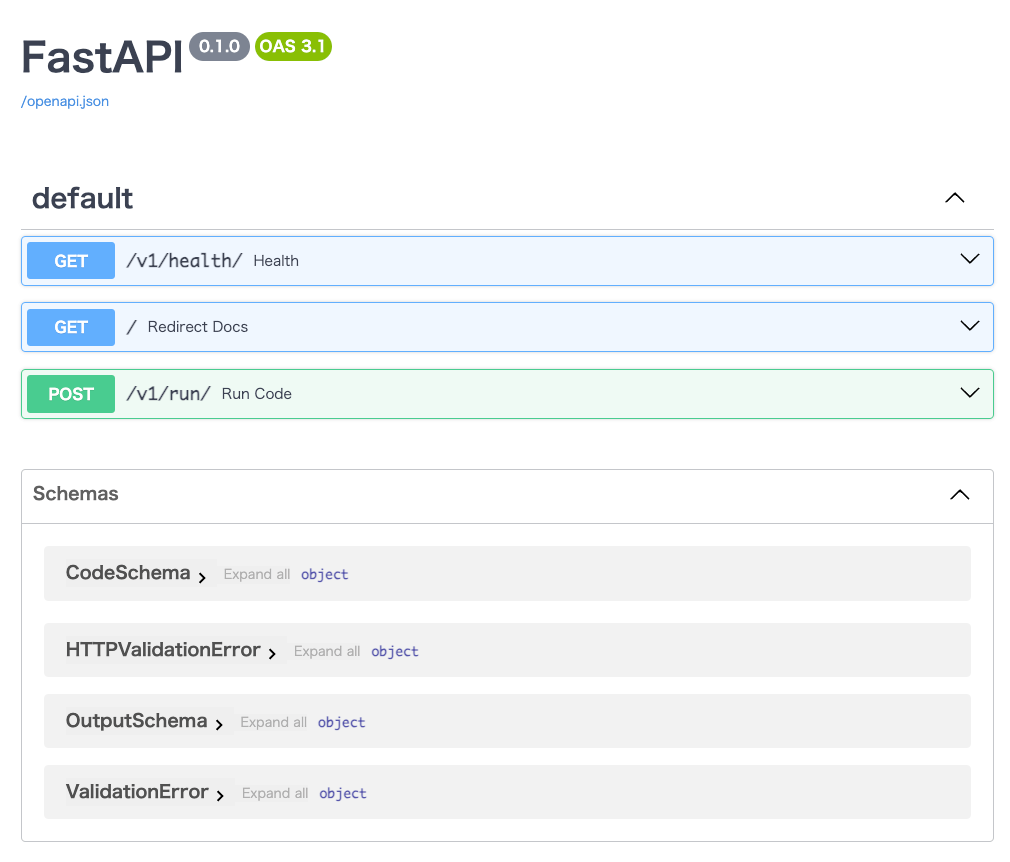The image size is (1010, 862).
Task: Click the Schemas section heading
Action: 76,493
